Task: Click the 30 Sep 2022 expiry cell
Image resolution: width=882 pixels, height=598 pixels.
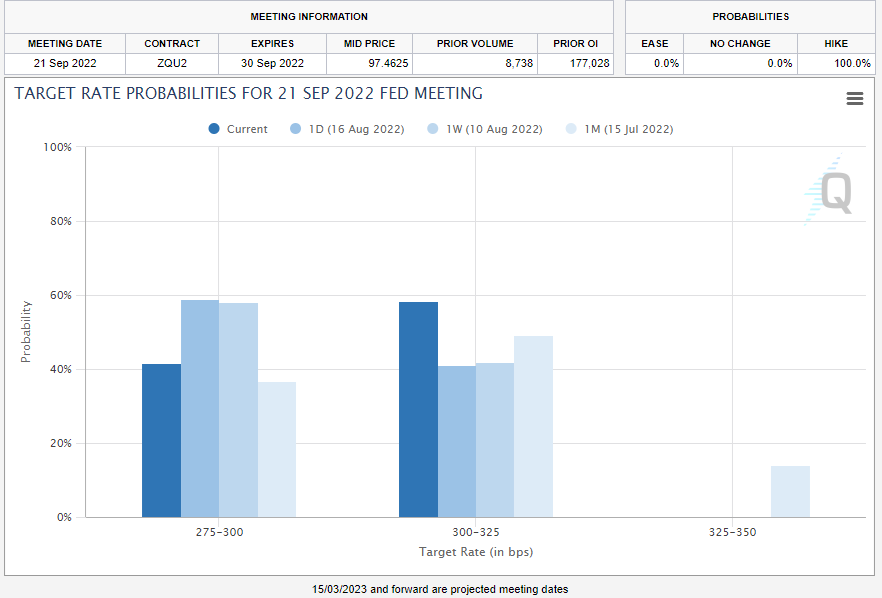Action: point(272,63)
